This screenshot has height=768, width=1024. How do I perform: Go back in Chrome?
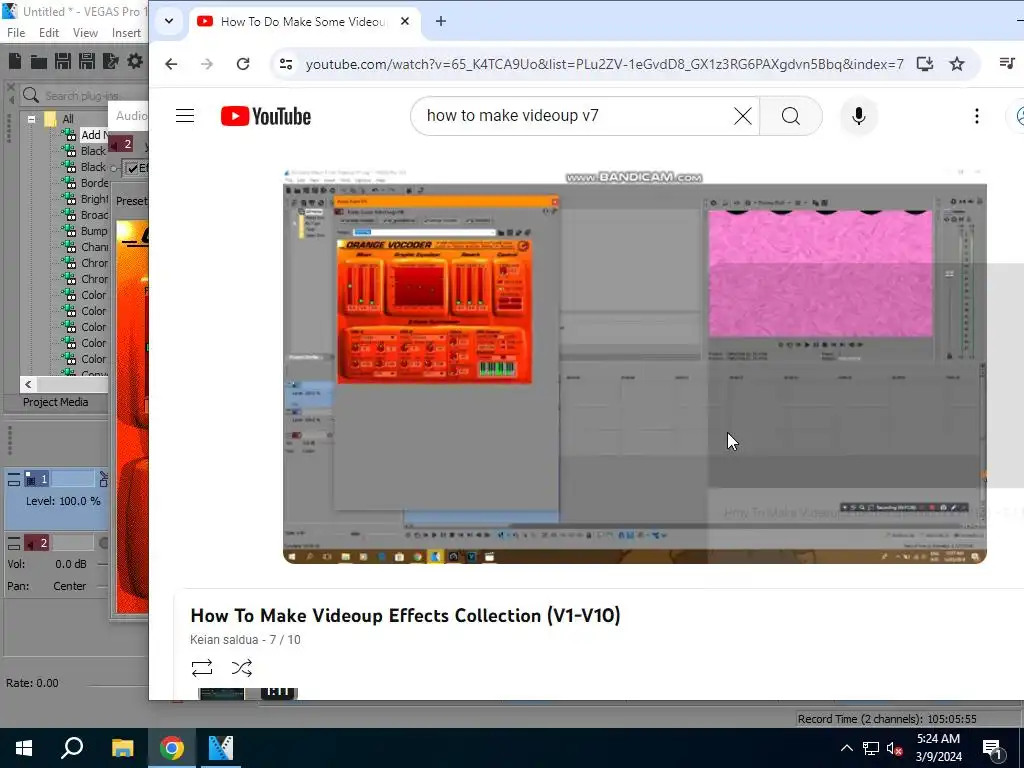coord(171,64)
